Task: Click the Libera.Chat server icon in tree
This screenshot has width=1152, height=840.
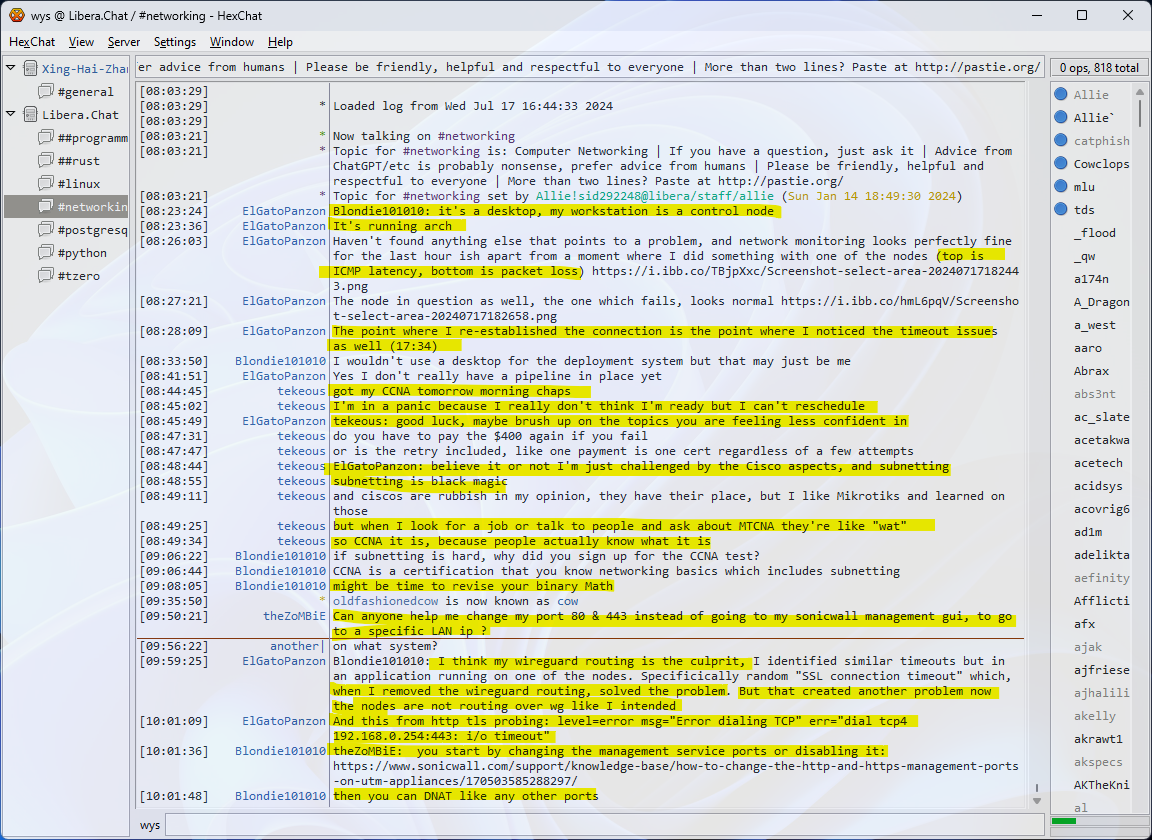Action: [30, 115]
